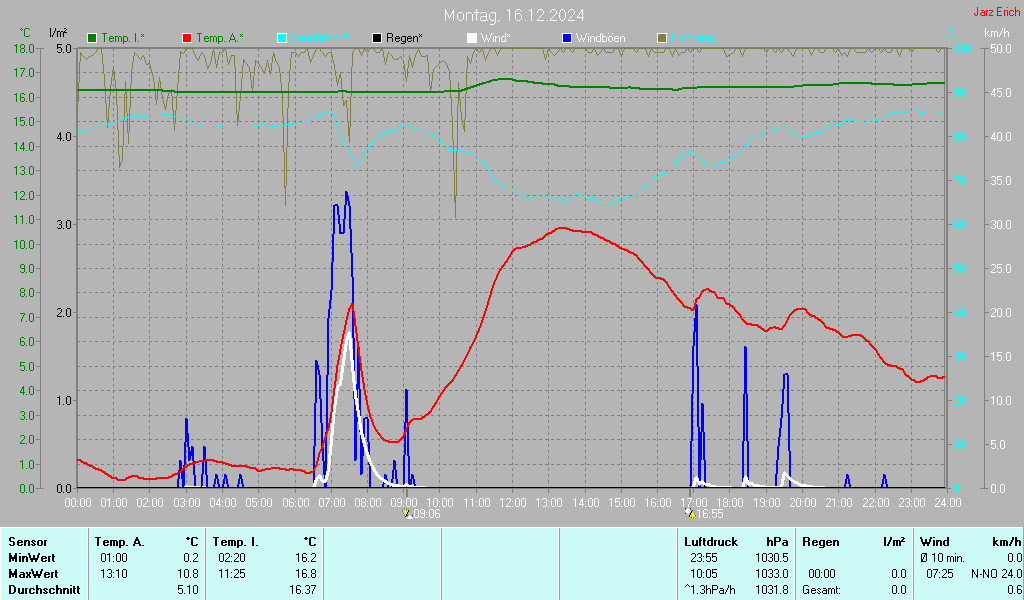
Task: Click the white Wind legend square
Action: click(472, 38)
